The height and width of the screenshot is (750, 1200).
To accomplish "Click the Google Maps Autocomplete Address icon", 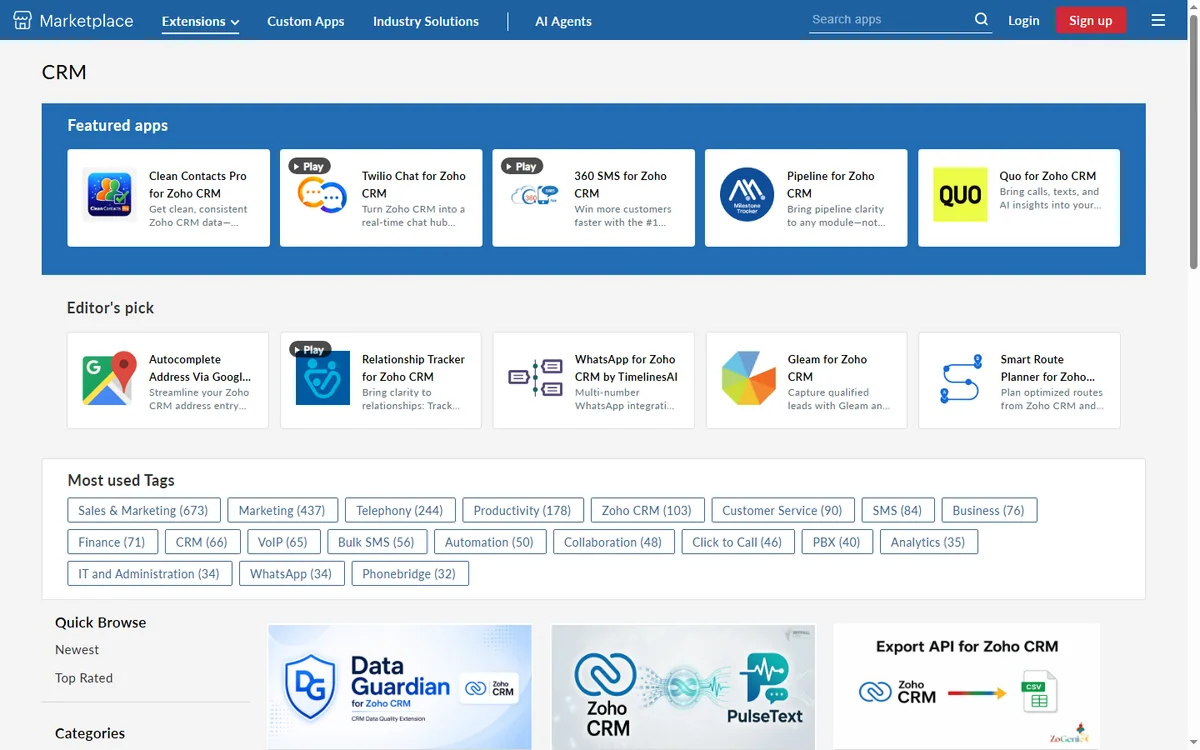I will pyautogui.click(x=109, y=378).
